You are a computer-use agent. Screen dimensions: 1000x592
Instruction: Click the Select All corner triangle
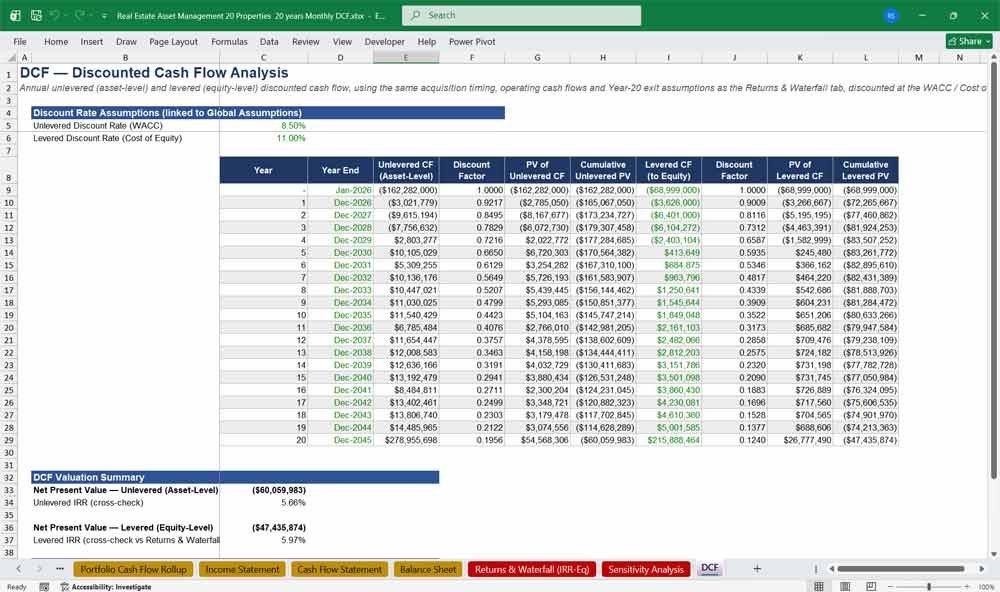(11, 57)
